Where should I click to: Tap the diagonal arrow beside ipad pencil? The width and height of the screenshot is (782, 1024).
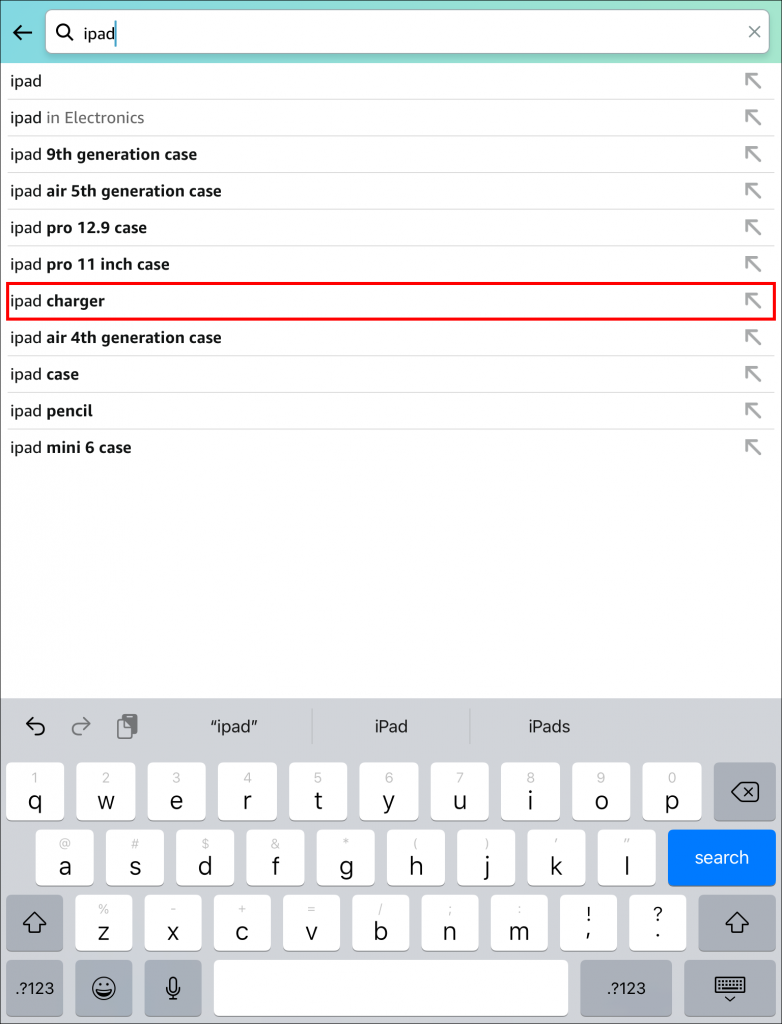coord(752,410)
